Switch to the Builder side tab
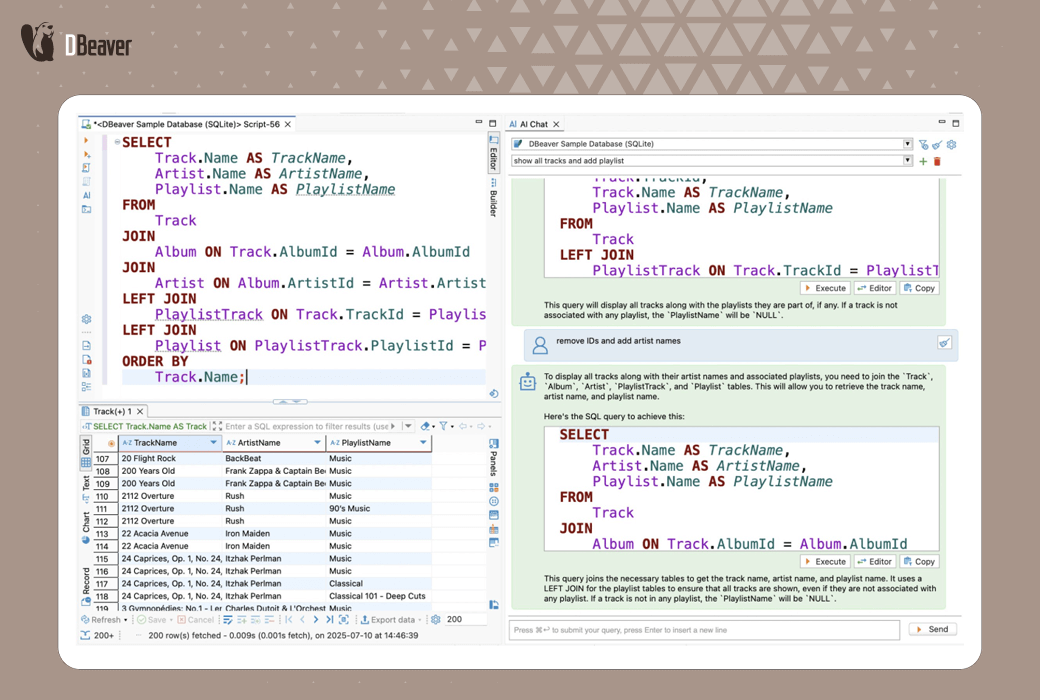1040x700 pixels. pos(493,198)
